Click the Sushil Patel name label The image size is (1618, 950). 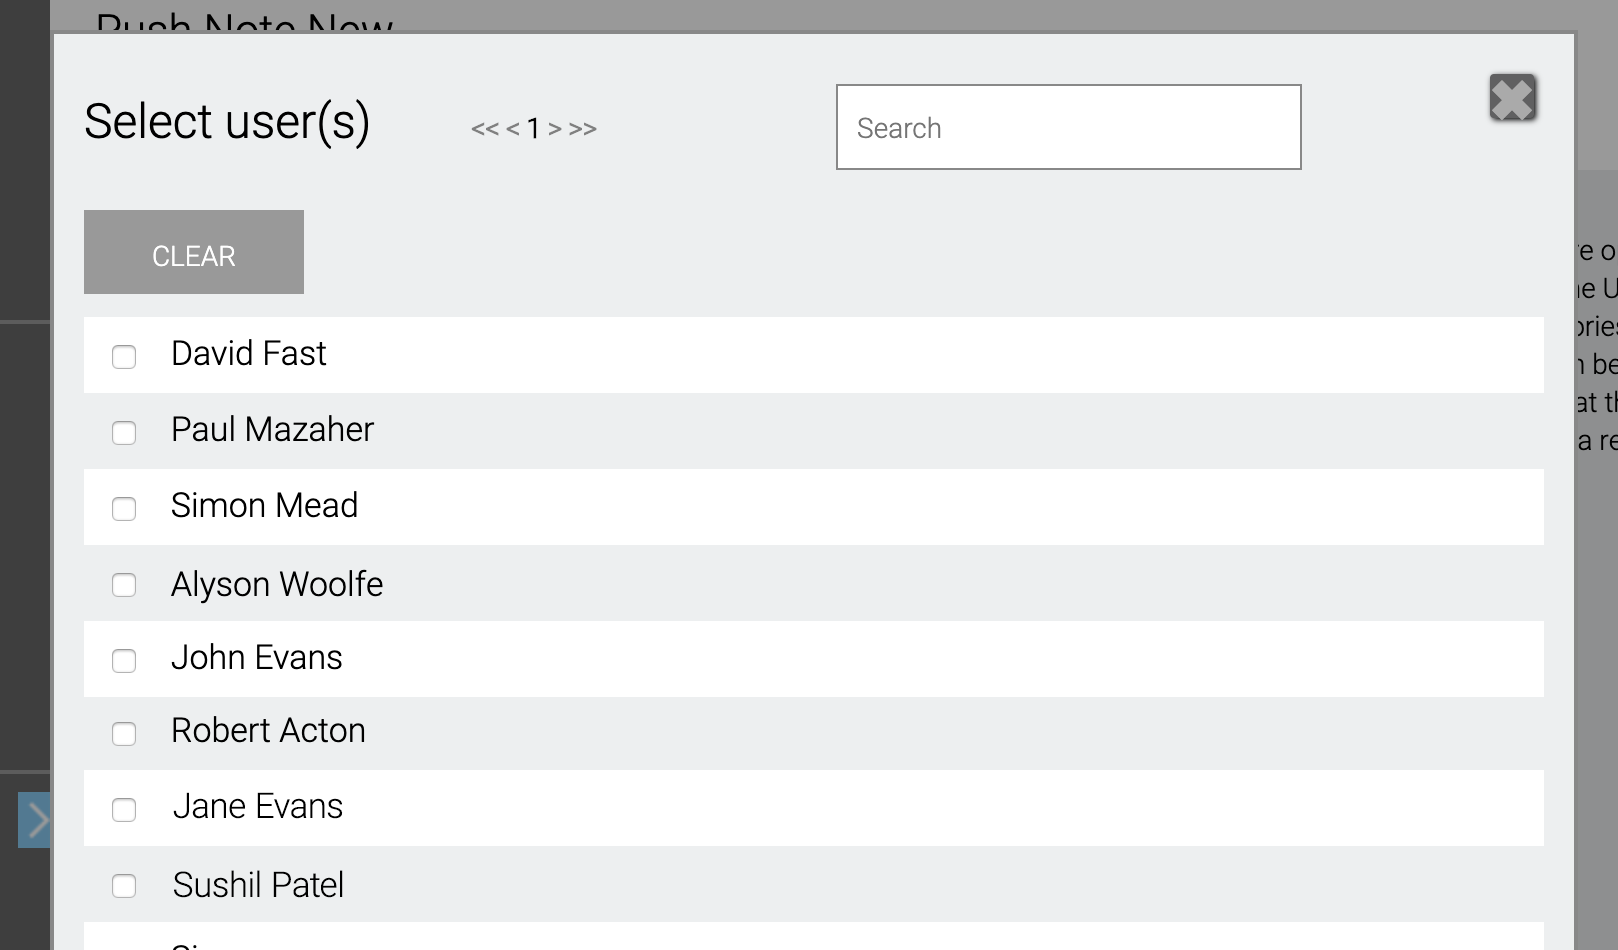pyautogui.click(x=258, y=885)
